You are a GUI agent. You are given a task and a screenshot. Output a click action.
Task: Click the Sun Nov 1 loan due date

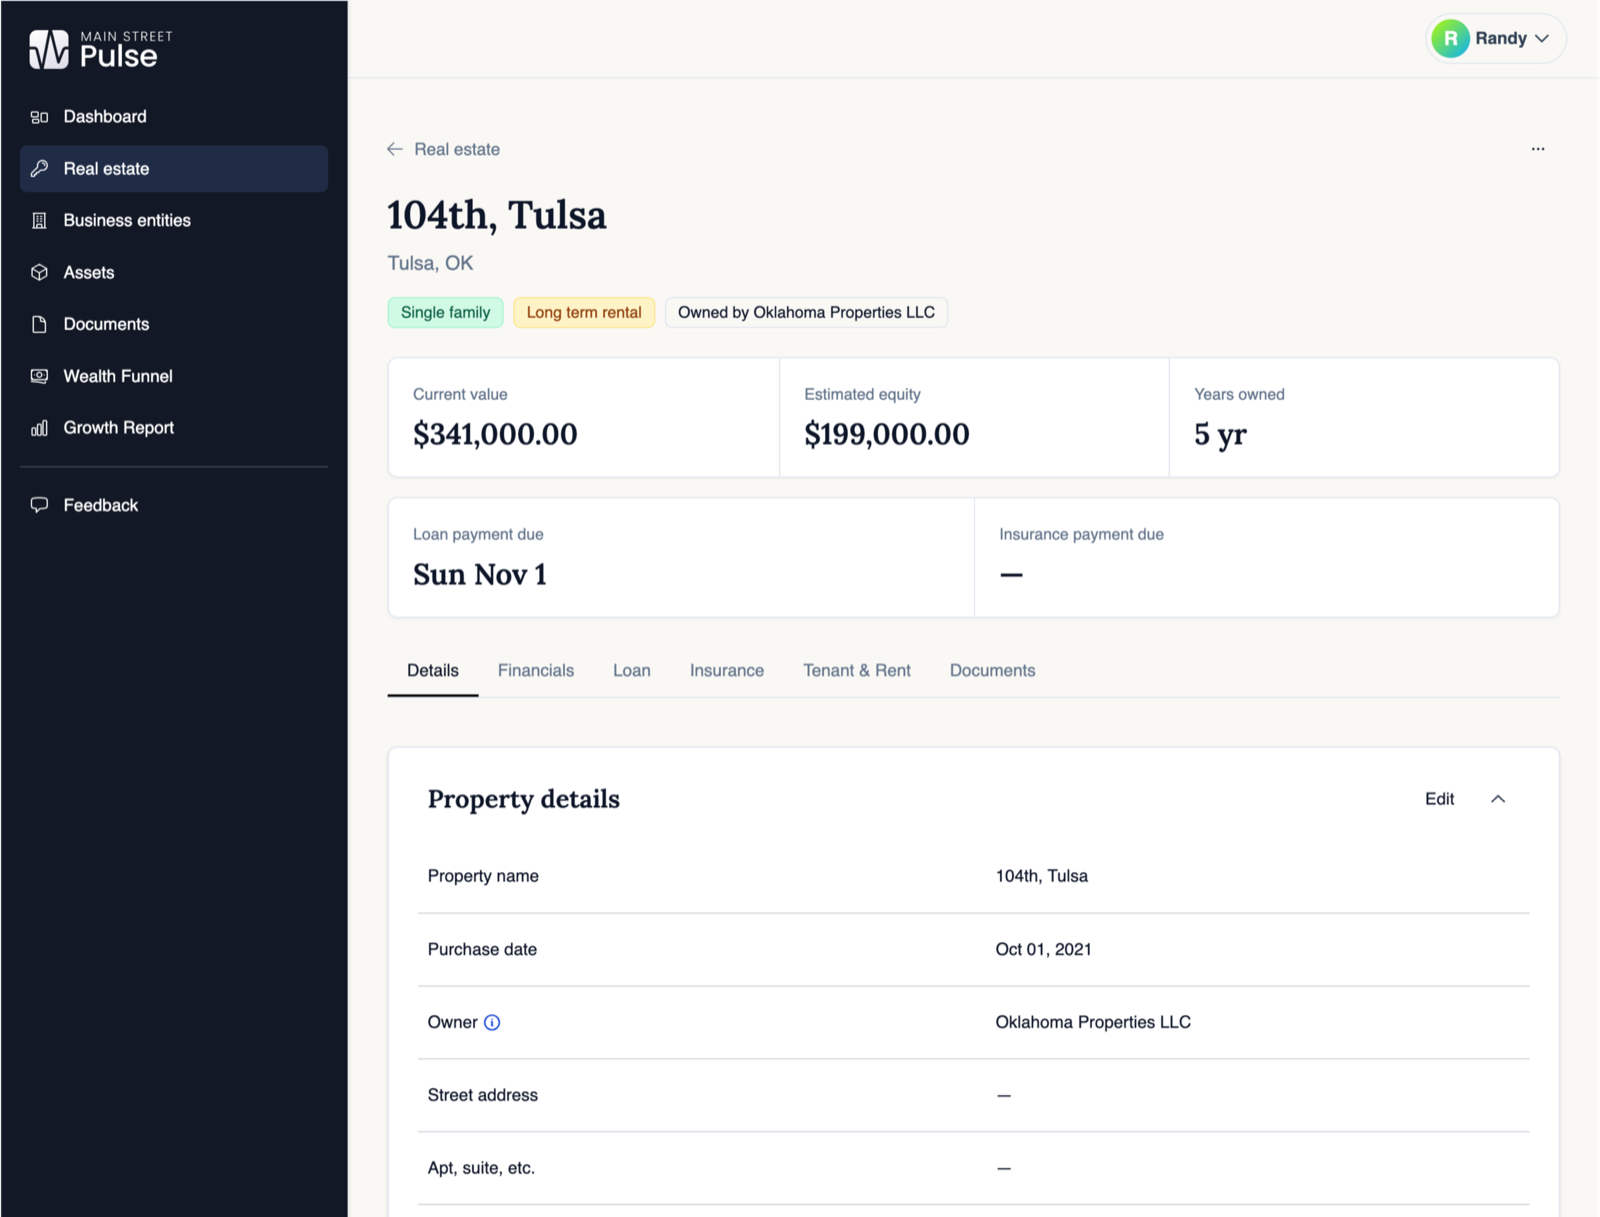point(480,575)
